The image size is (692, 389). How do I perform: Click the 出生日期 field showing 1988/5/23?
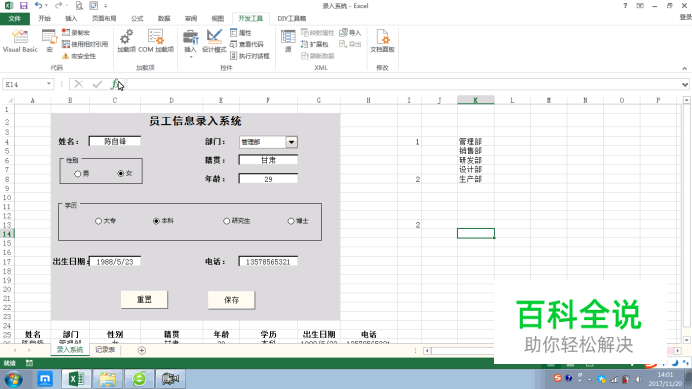pyautogui.click(x=115, y=261)
